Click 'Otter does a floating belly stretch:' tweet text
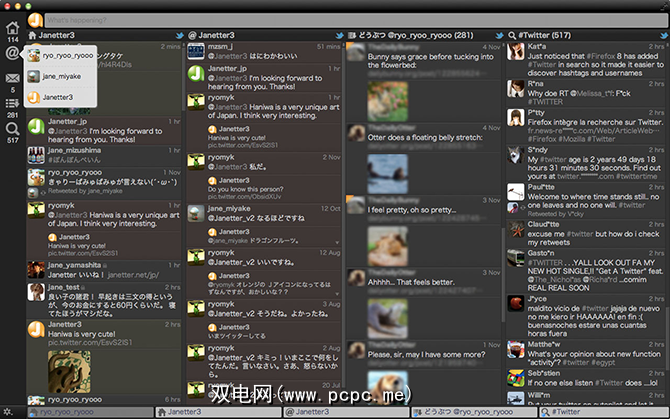Viewport: 670px width, 419px height. (425, 138)
